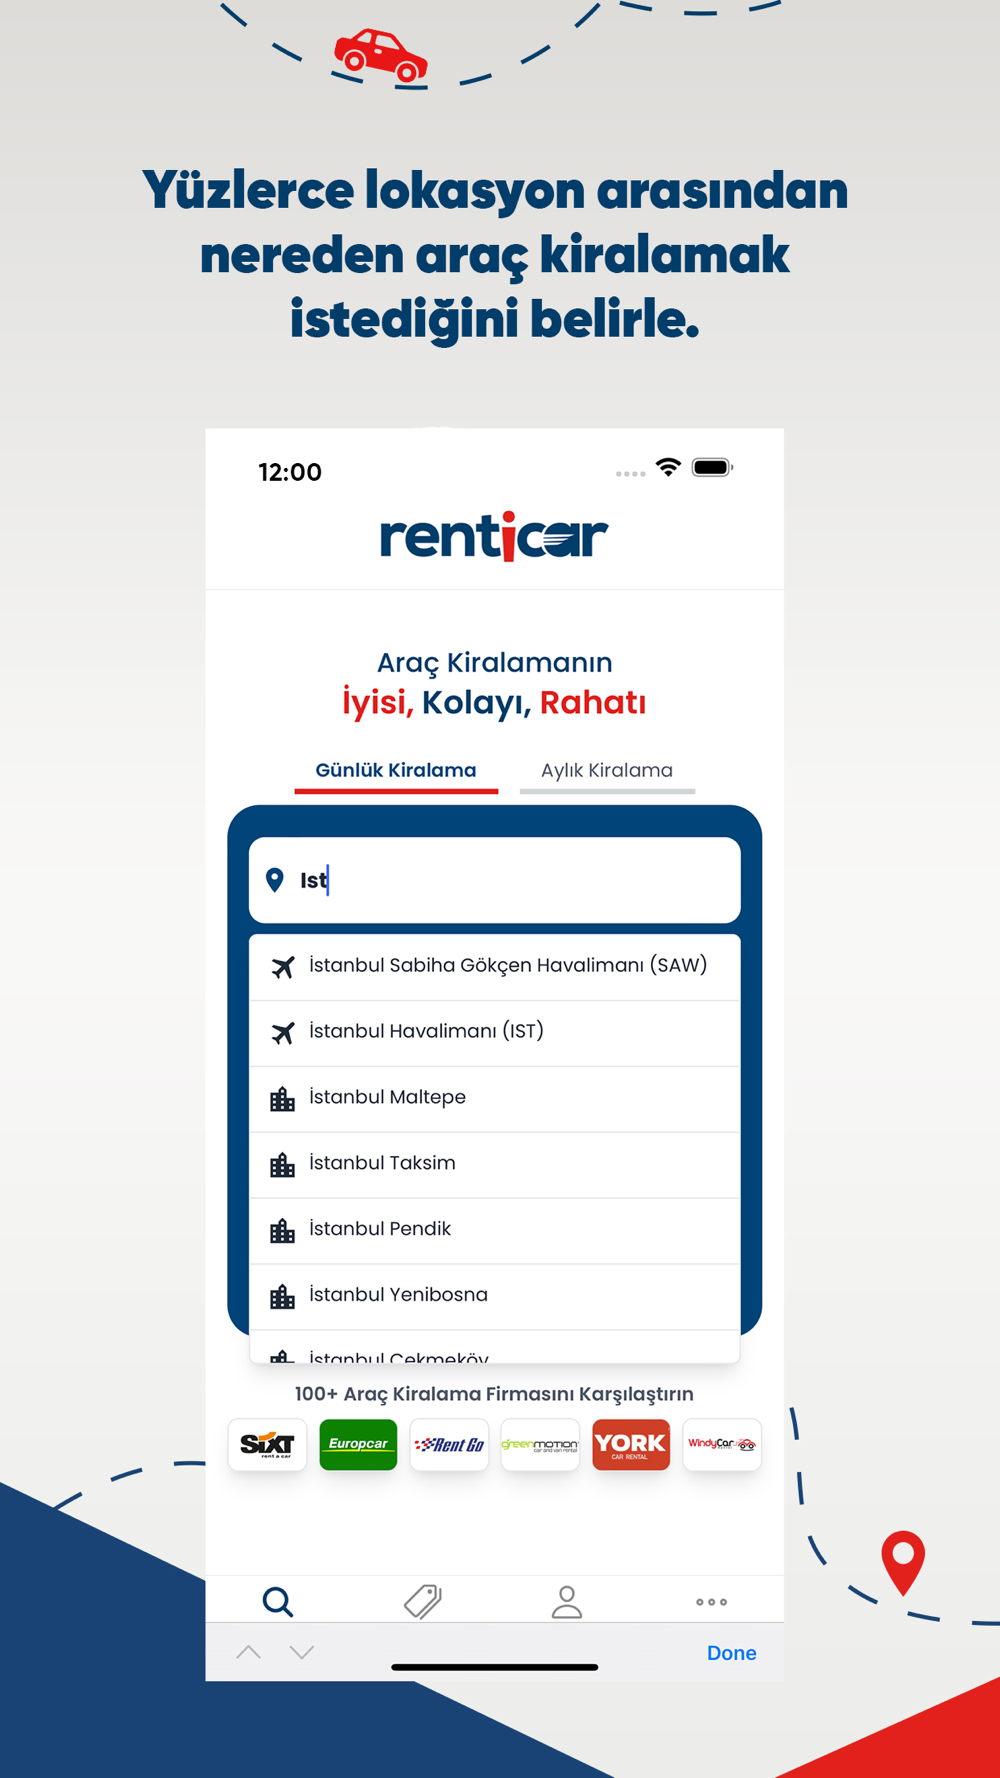This screenshot has height=1778, width=1000.
Task: Open the profile icon in bottom bar
Action: point(567,1602)
